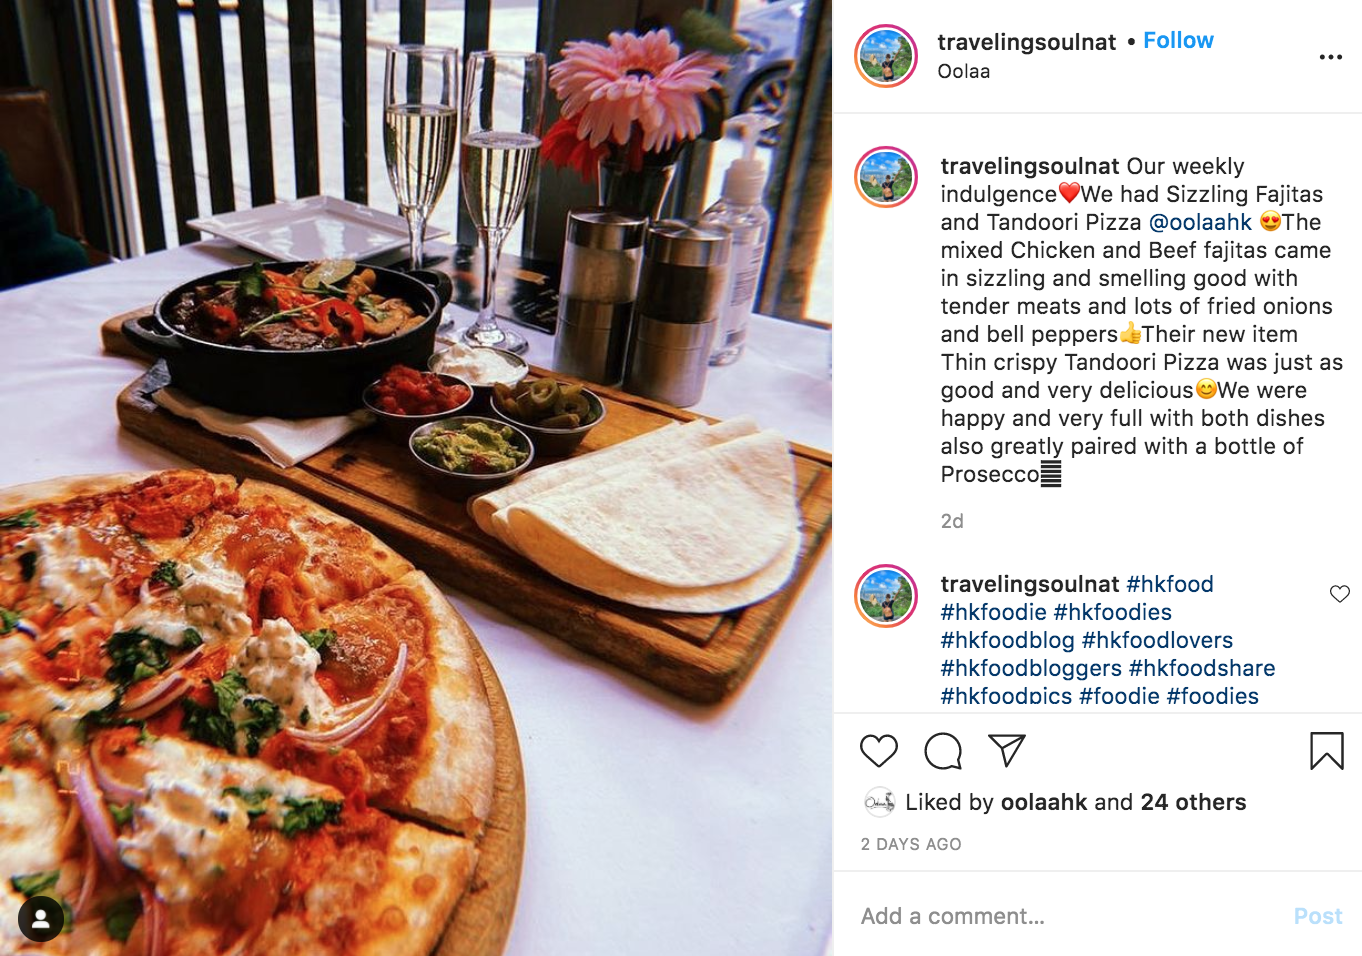Follow travelingsoulnat

pyautogui.click(x=1178, y=41)
